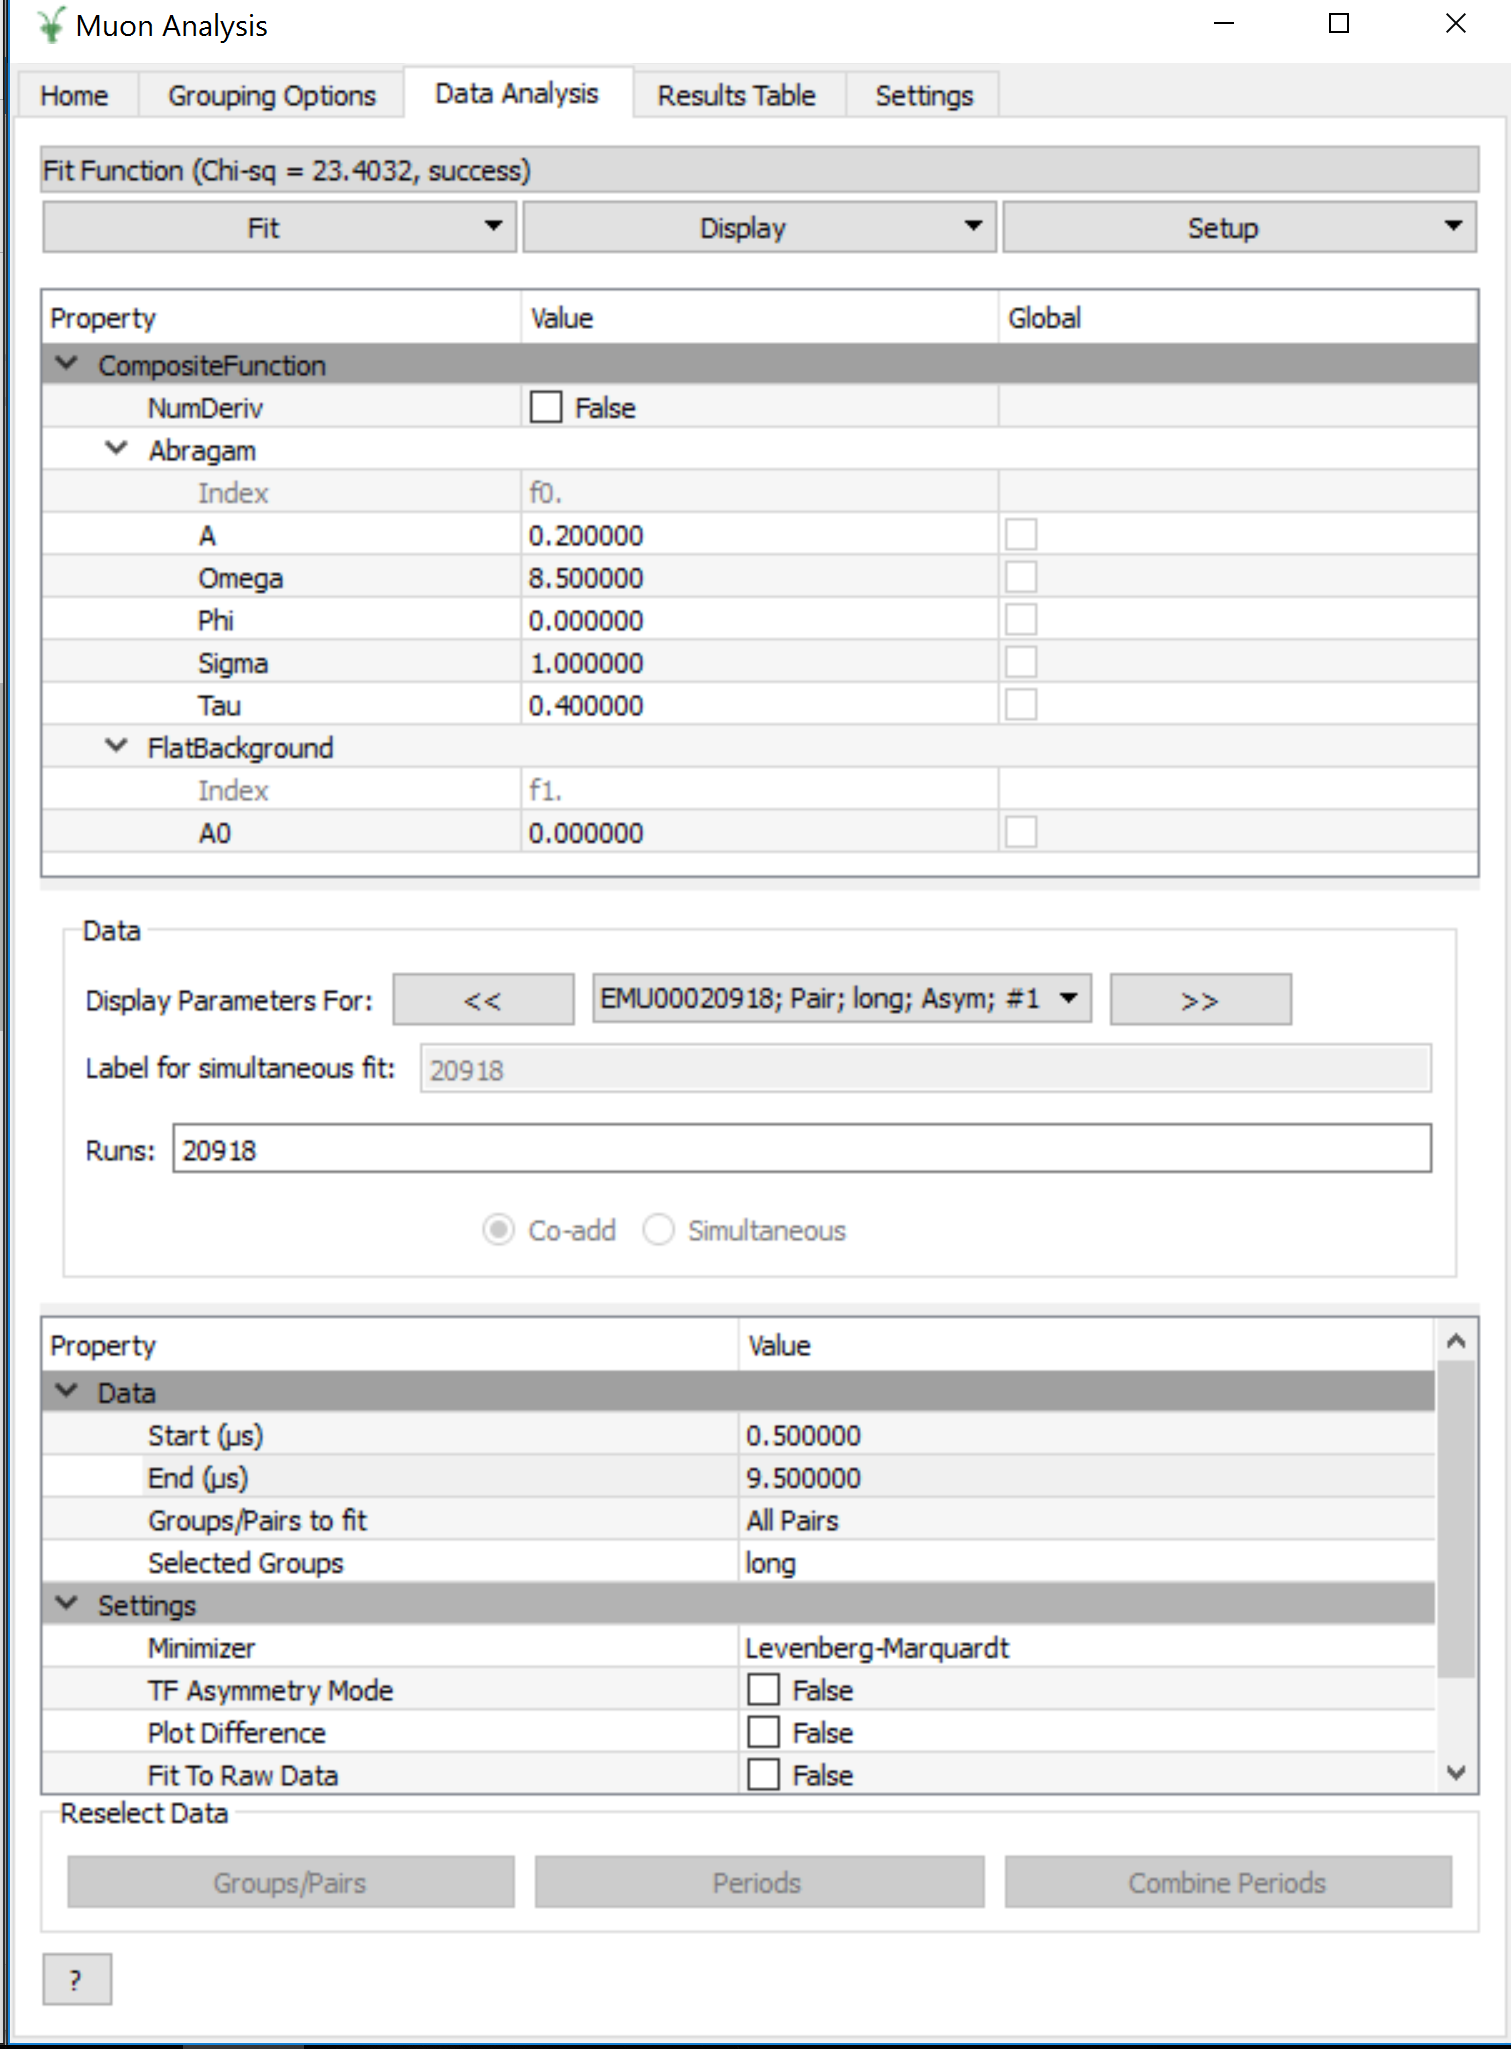Toggle the NumDeriv checkbox
This screenshot has width=1511, height=2049.
coord(546,408)
